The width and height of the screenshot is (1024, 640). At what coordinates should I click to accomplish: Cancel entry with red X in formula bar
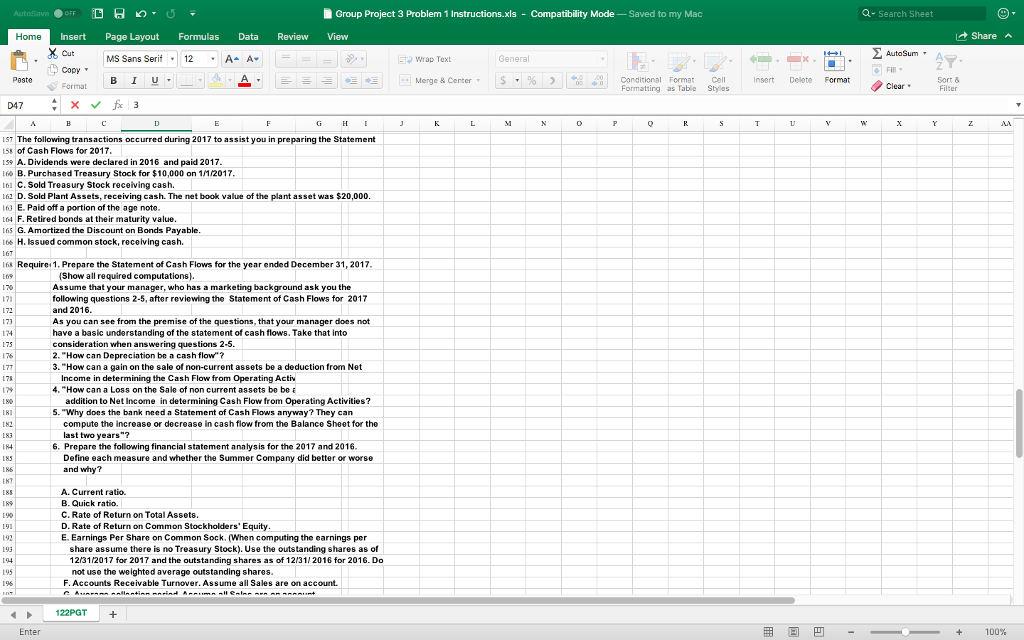point(74,104)
